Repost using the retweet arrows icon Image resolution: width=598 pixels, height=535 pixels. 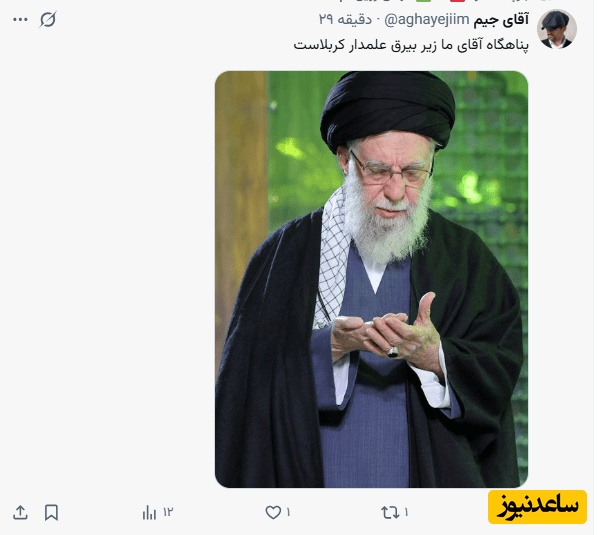coord(390,513)
